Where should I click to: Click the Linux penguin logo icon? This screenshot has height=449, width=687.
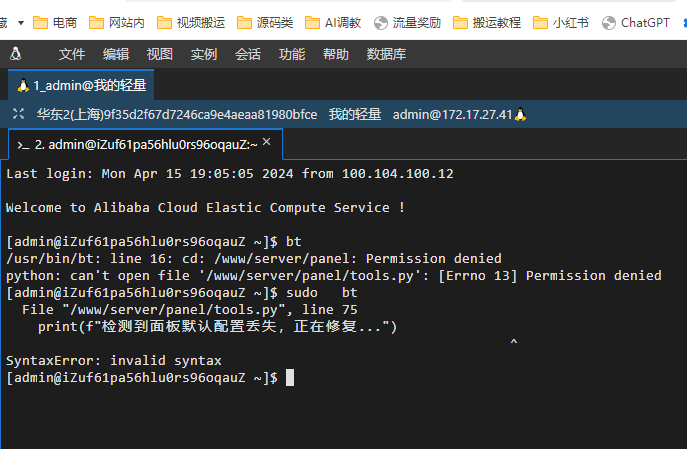16,54
